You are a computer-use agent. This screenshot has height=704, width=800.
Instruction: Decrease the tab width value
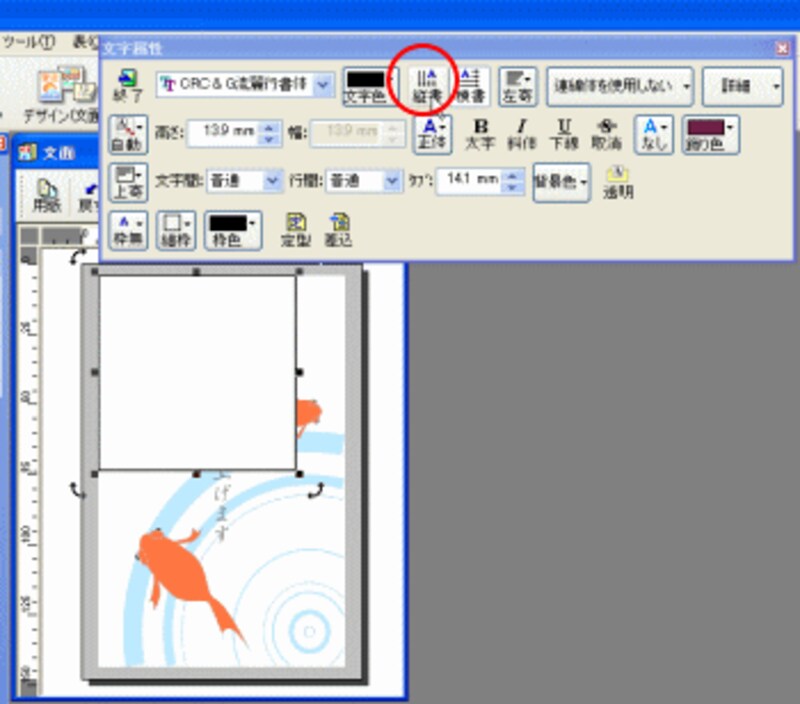point(513,188)
